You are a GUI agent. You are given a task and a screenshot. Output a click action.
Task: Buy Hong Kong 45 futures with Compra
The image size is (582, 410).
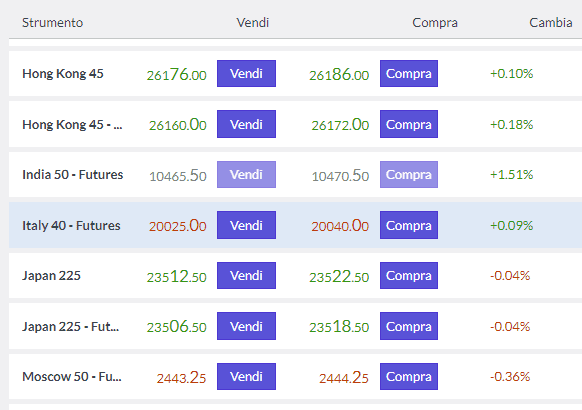[409, 124]
